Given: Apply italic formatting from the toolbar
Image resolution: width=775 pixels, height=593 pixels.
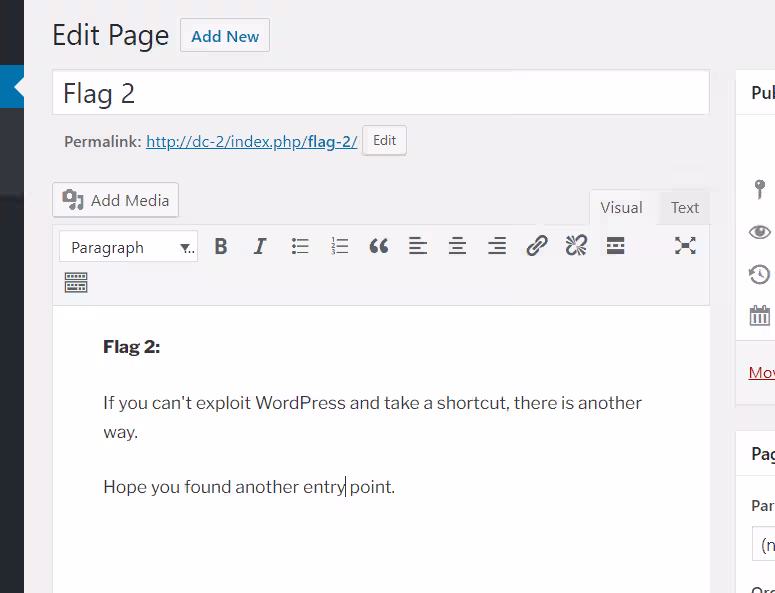Looking at the screenshot, I should [260, 246].
